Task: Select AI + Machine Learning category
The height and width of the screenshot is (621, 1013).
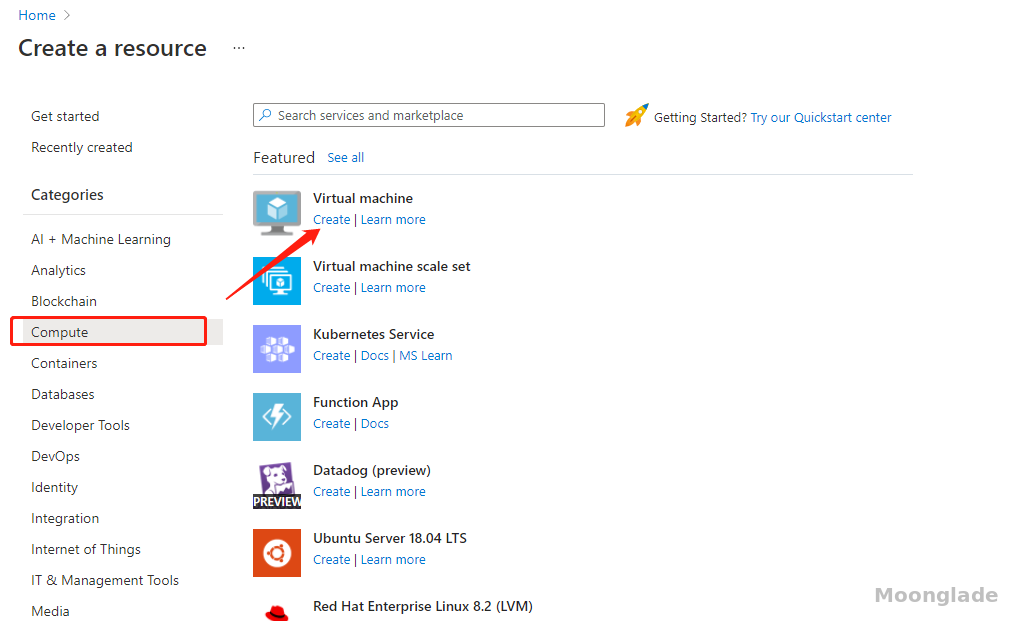Action: [x=101, y=239]
